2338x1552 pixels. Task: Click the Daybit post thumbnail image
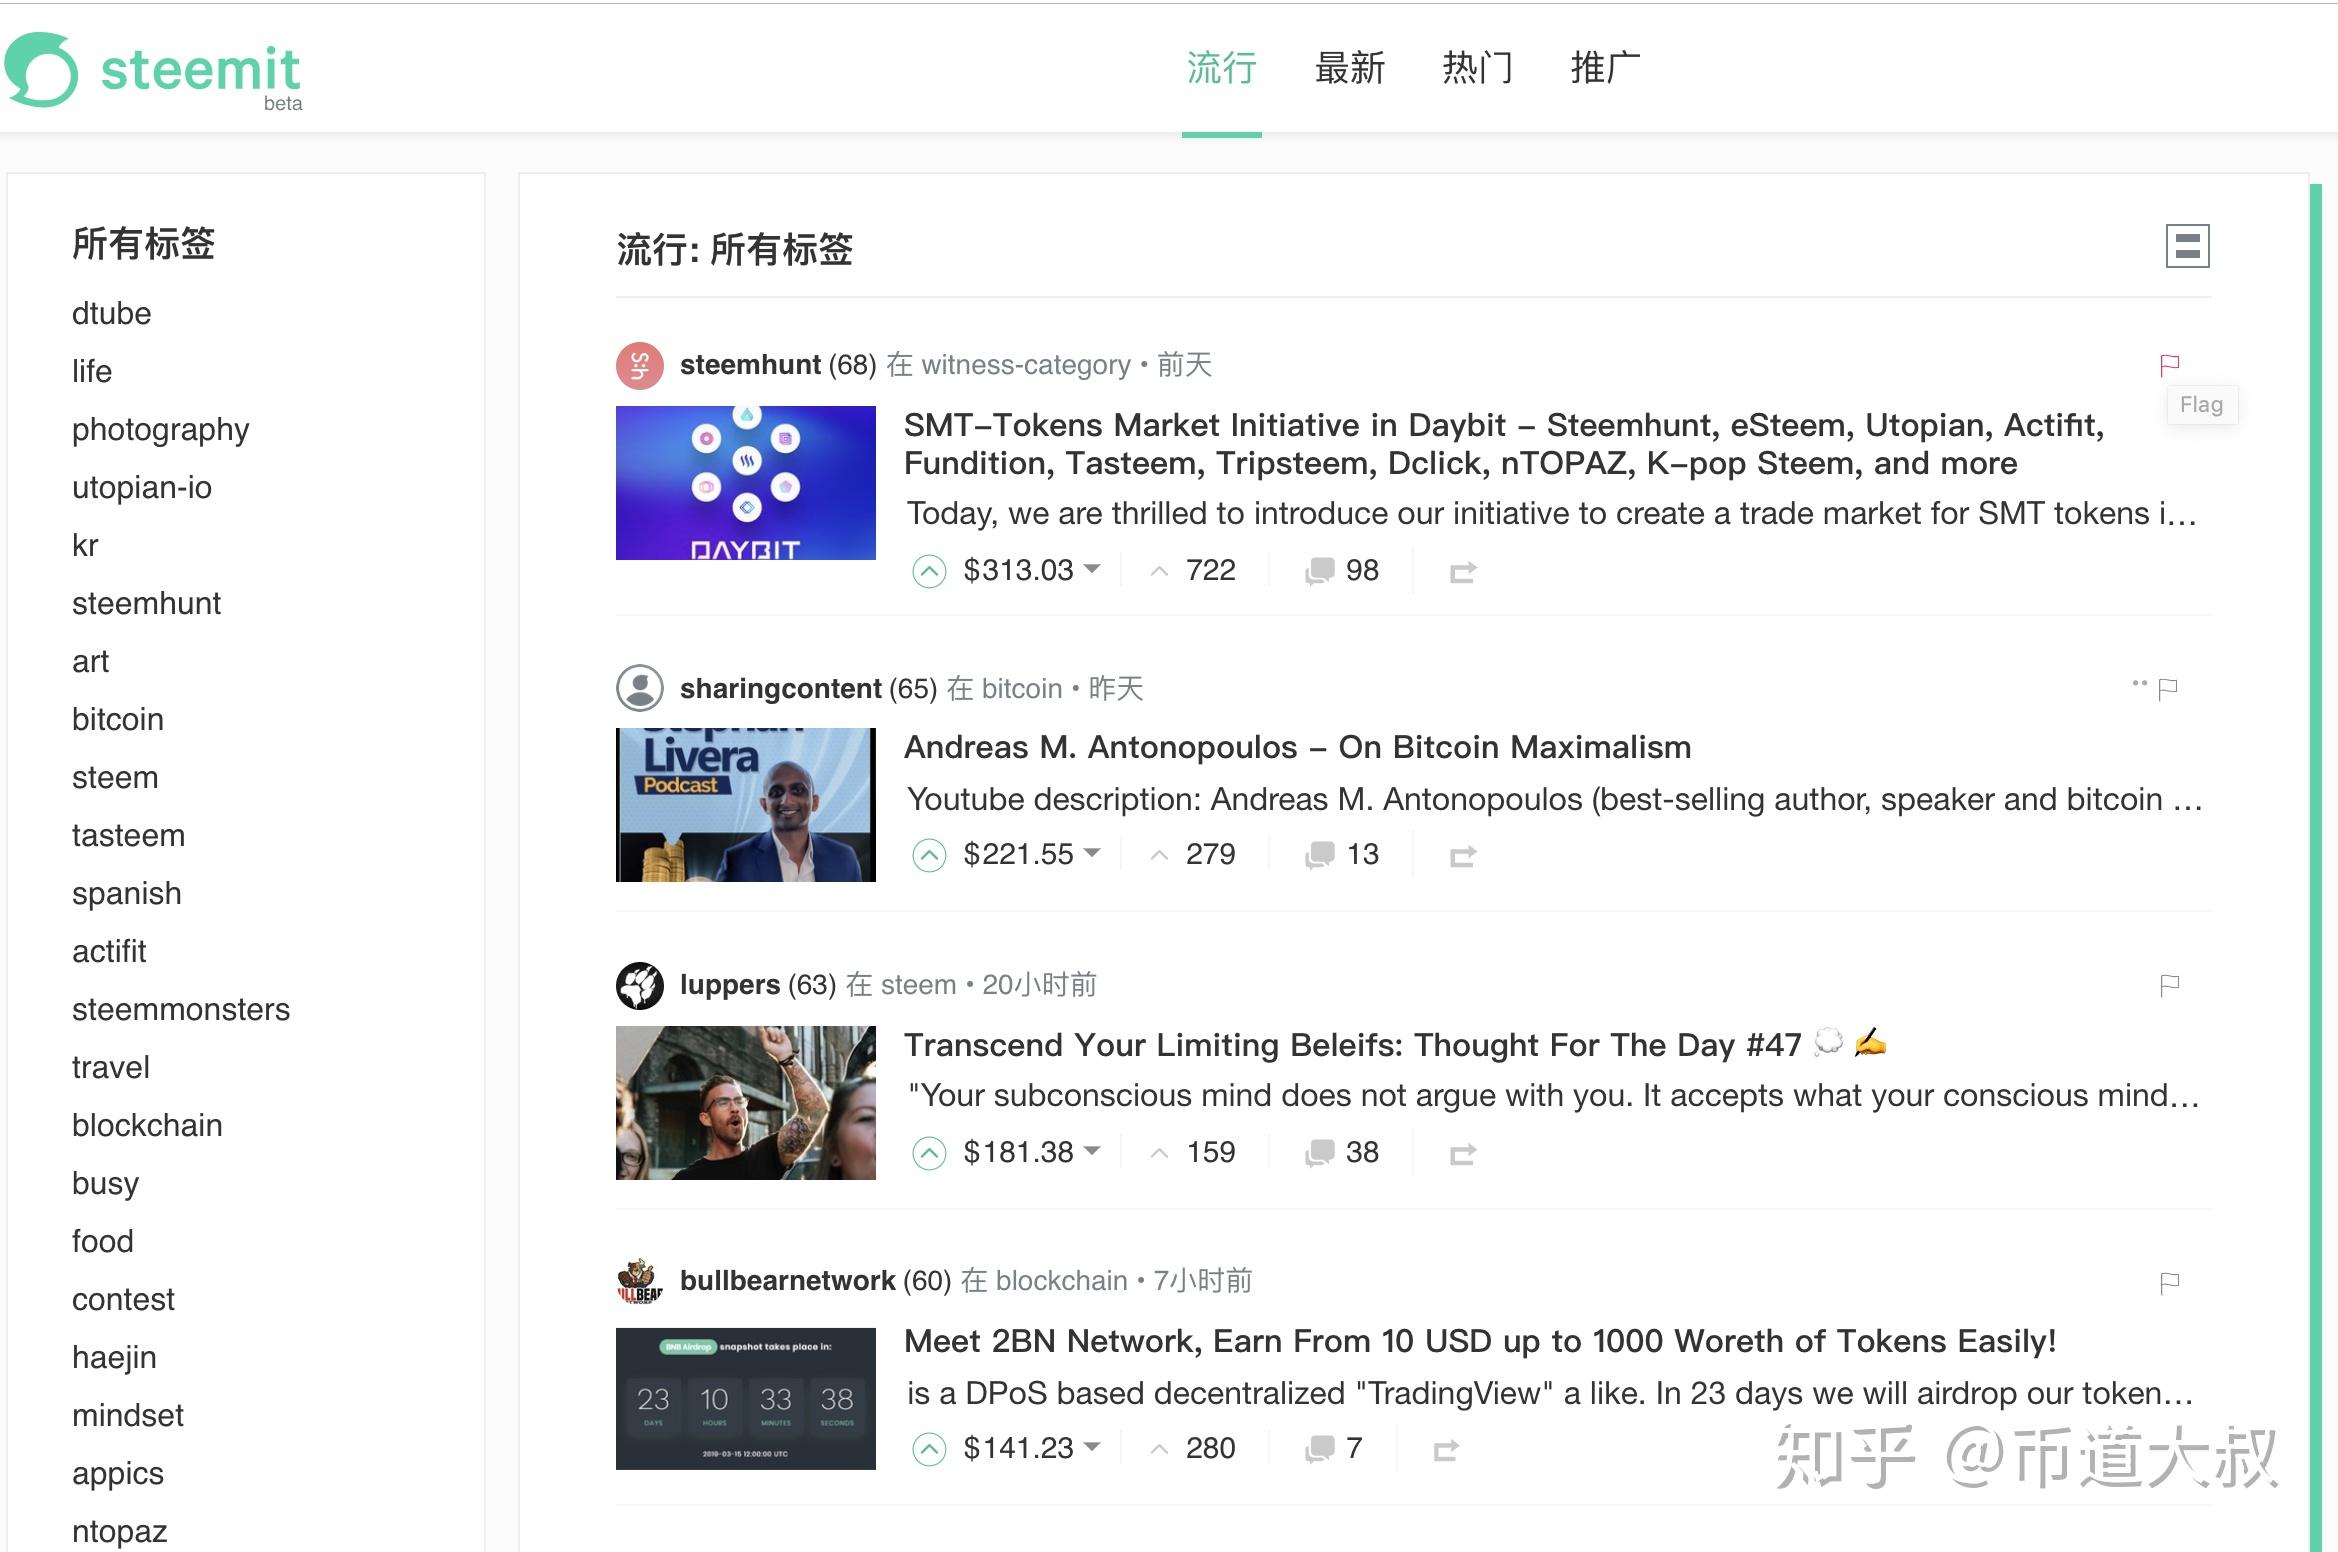(x=745, y=482)
